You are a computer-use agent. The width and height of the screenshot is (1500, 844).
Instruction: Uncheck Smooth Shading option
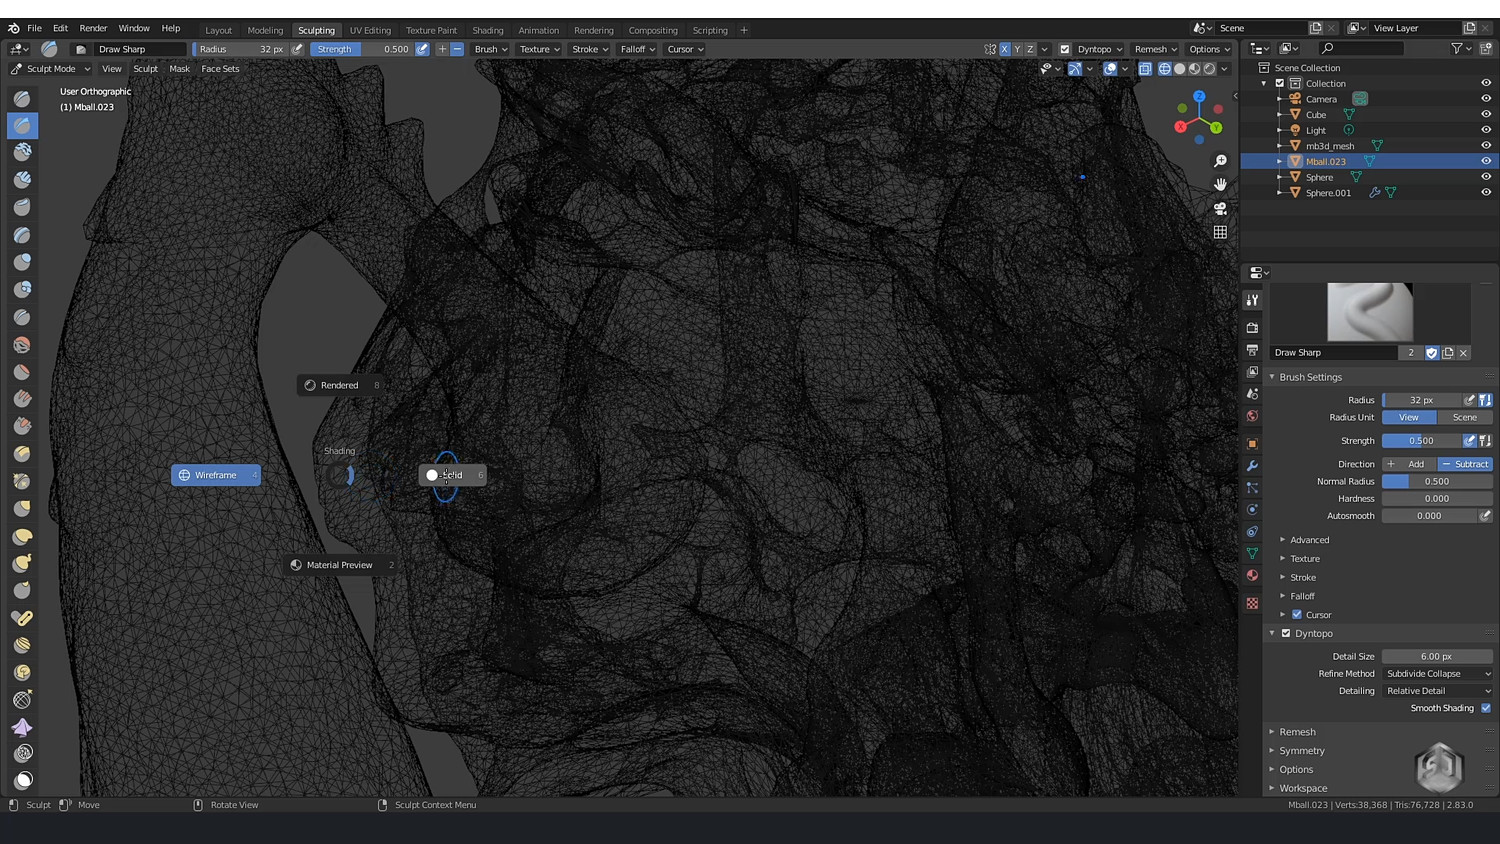click(1486, 708)
